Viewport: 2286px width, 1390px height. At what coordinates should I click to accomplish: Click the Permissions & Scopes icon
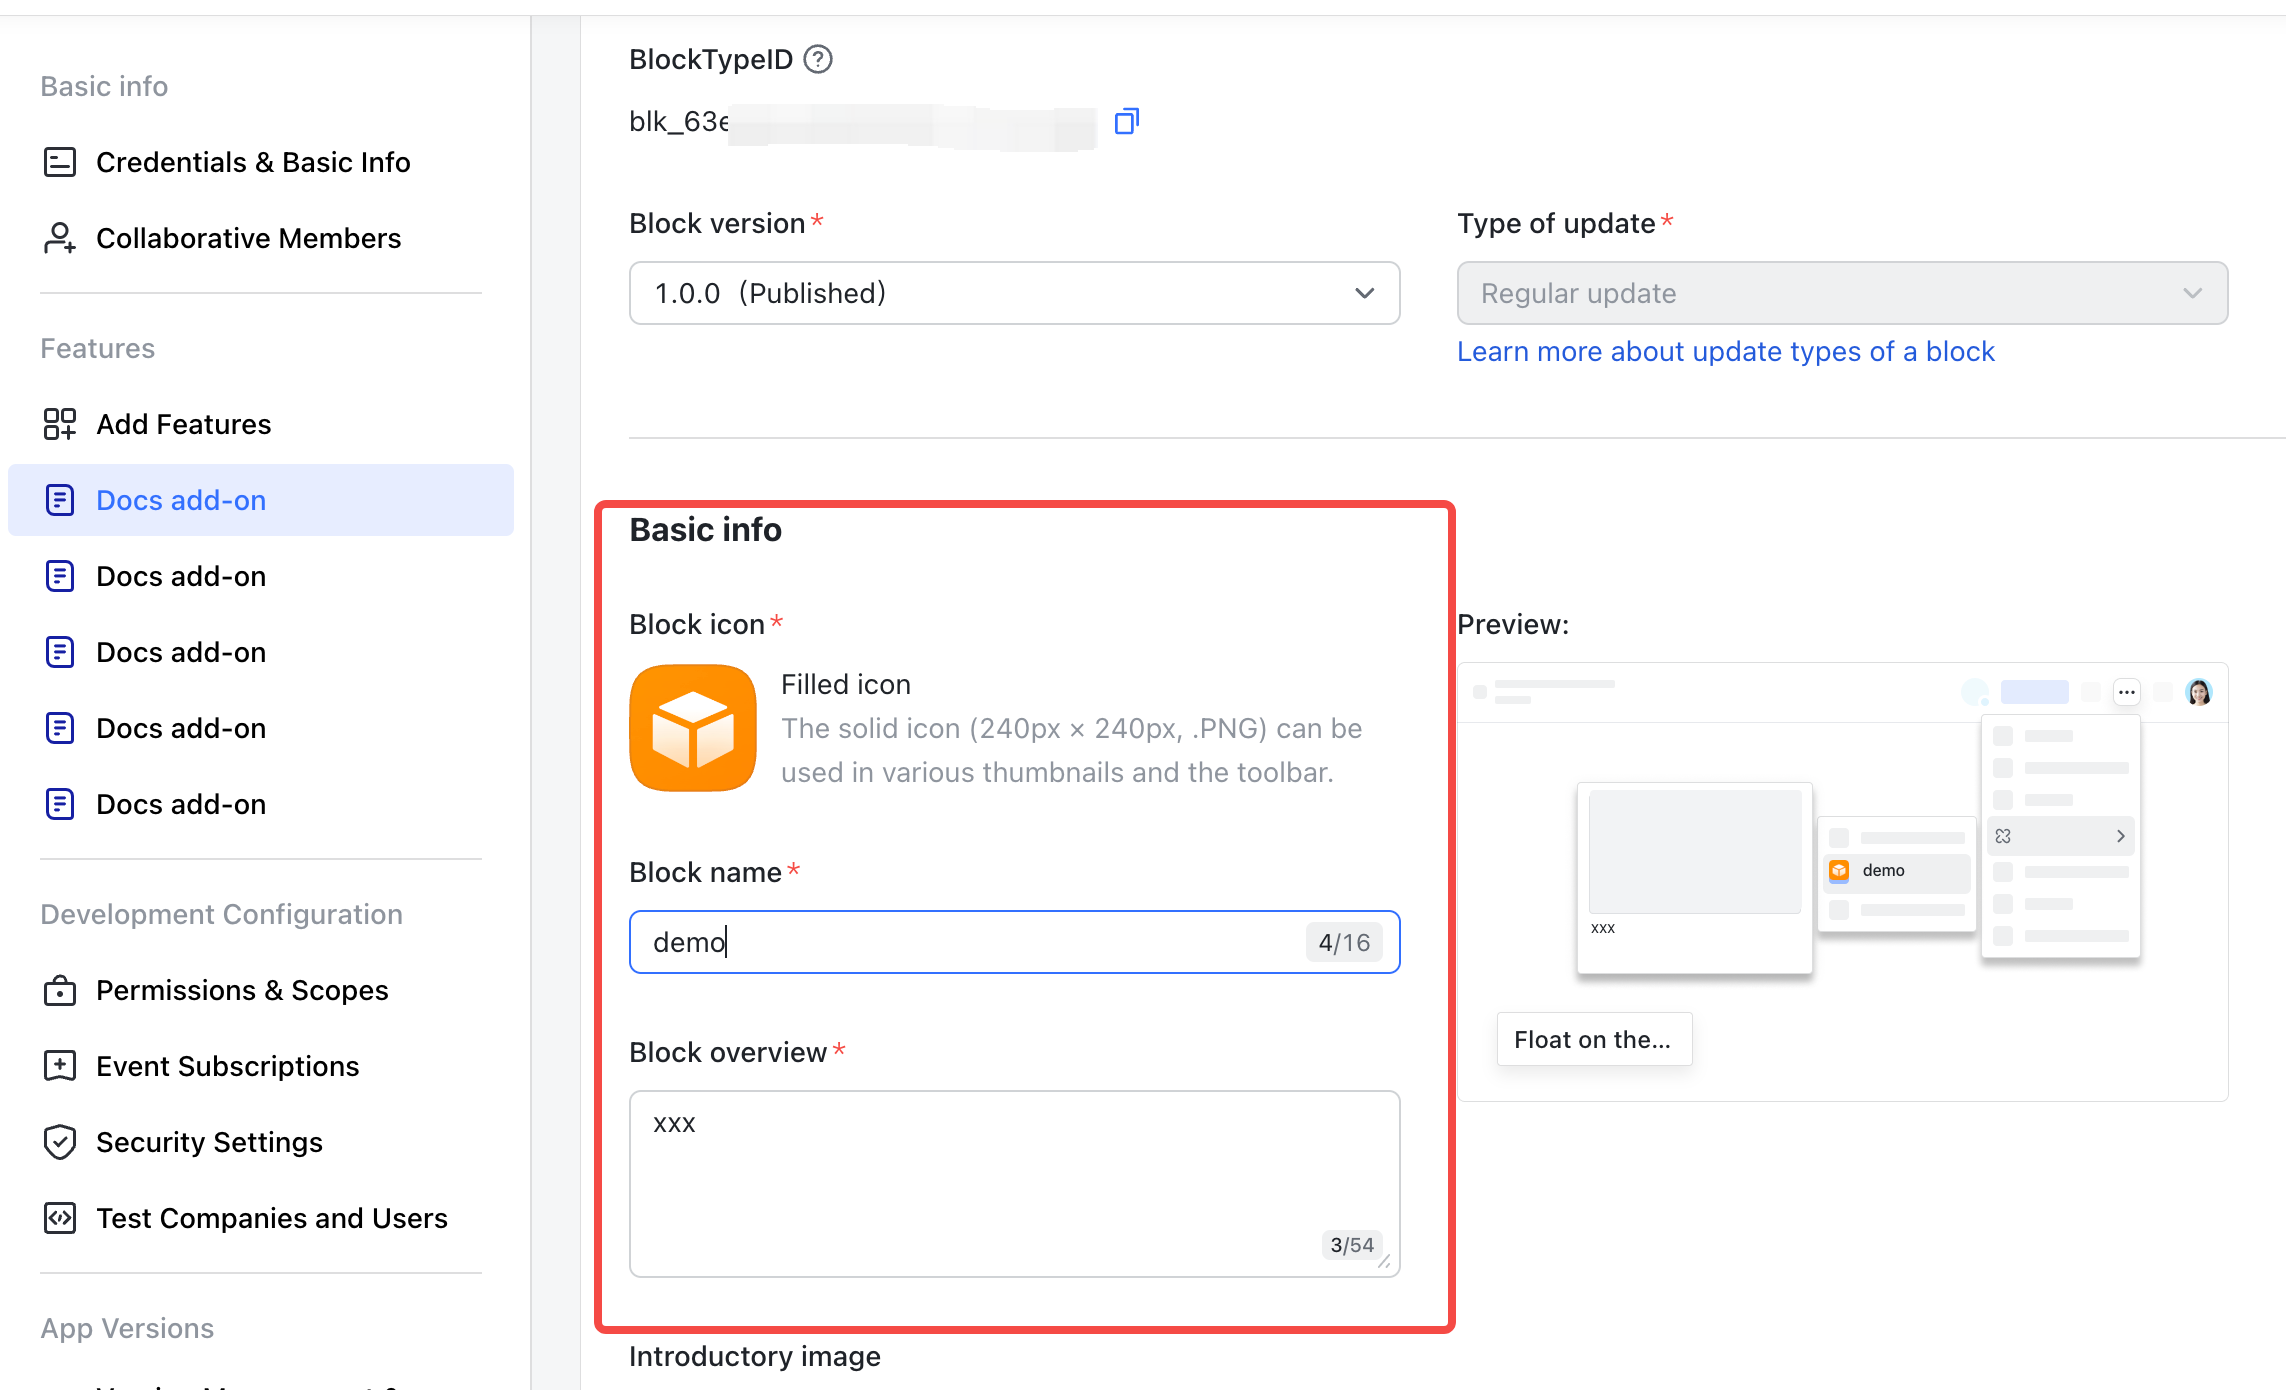[60, 990]
